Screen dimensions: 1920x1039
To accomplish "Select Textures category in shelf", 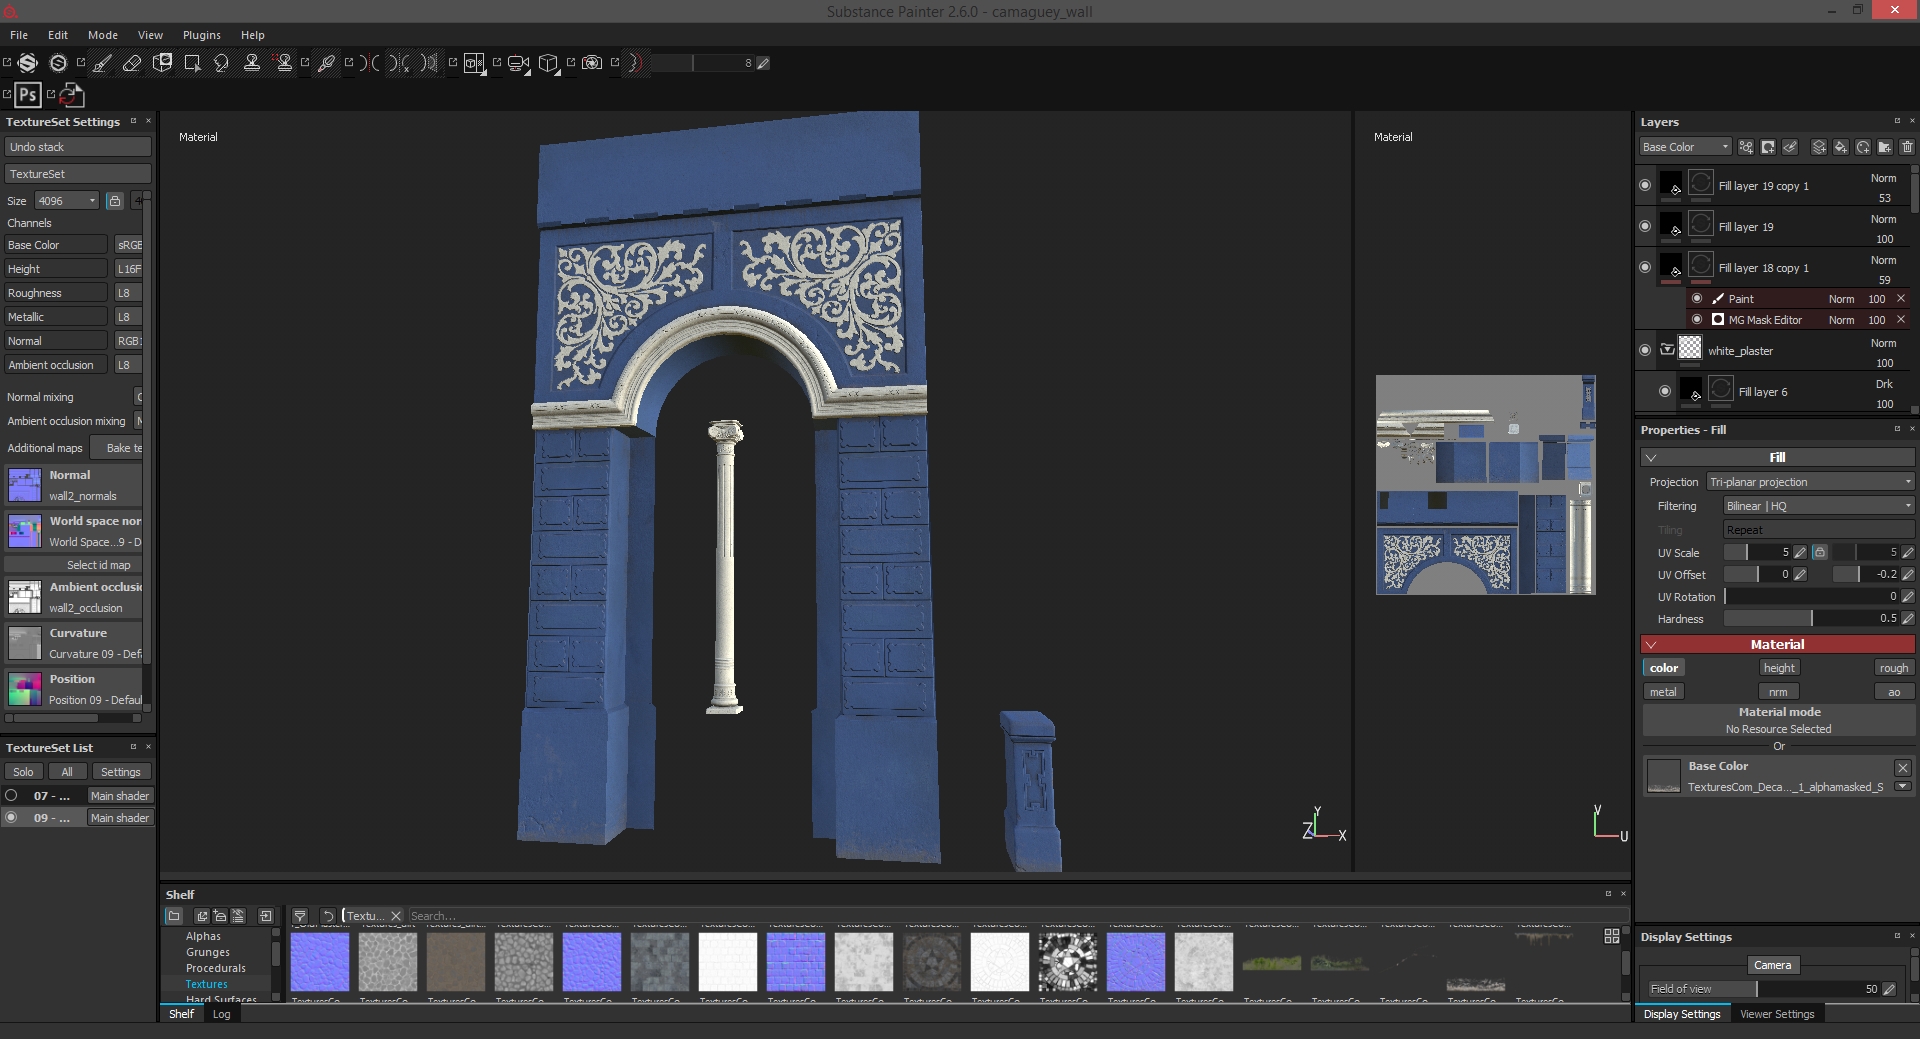I will [x=207, y=984].
